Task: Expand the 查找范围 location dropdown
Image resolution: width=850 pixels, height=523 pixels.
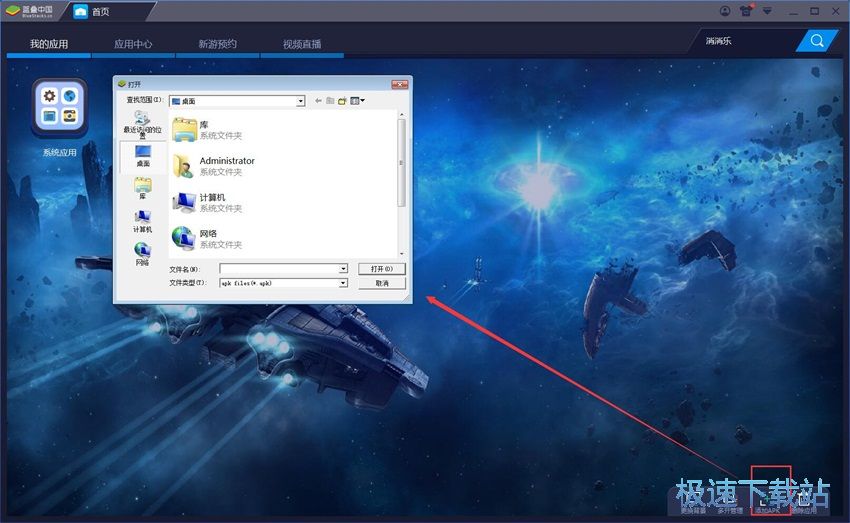Action: coord(300,101)
